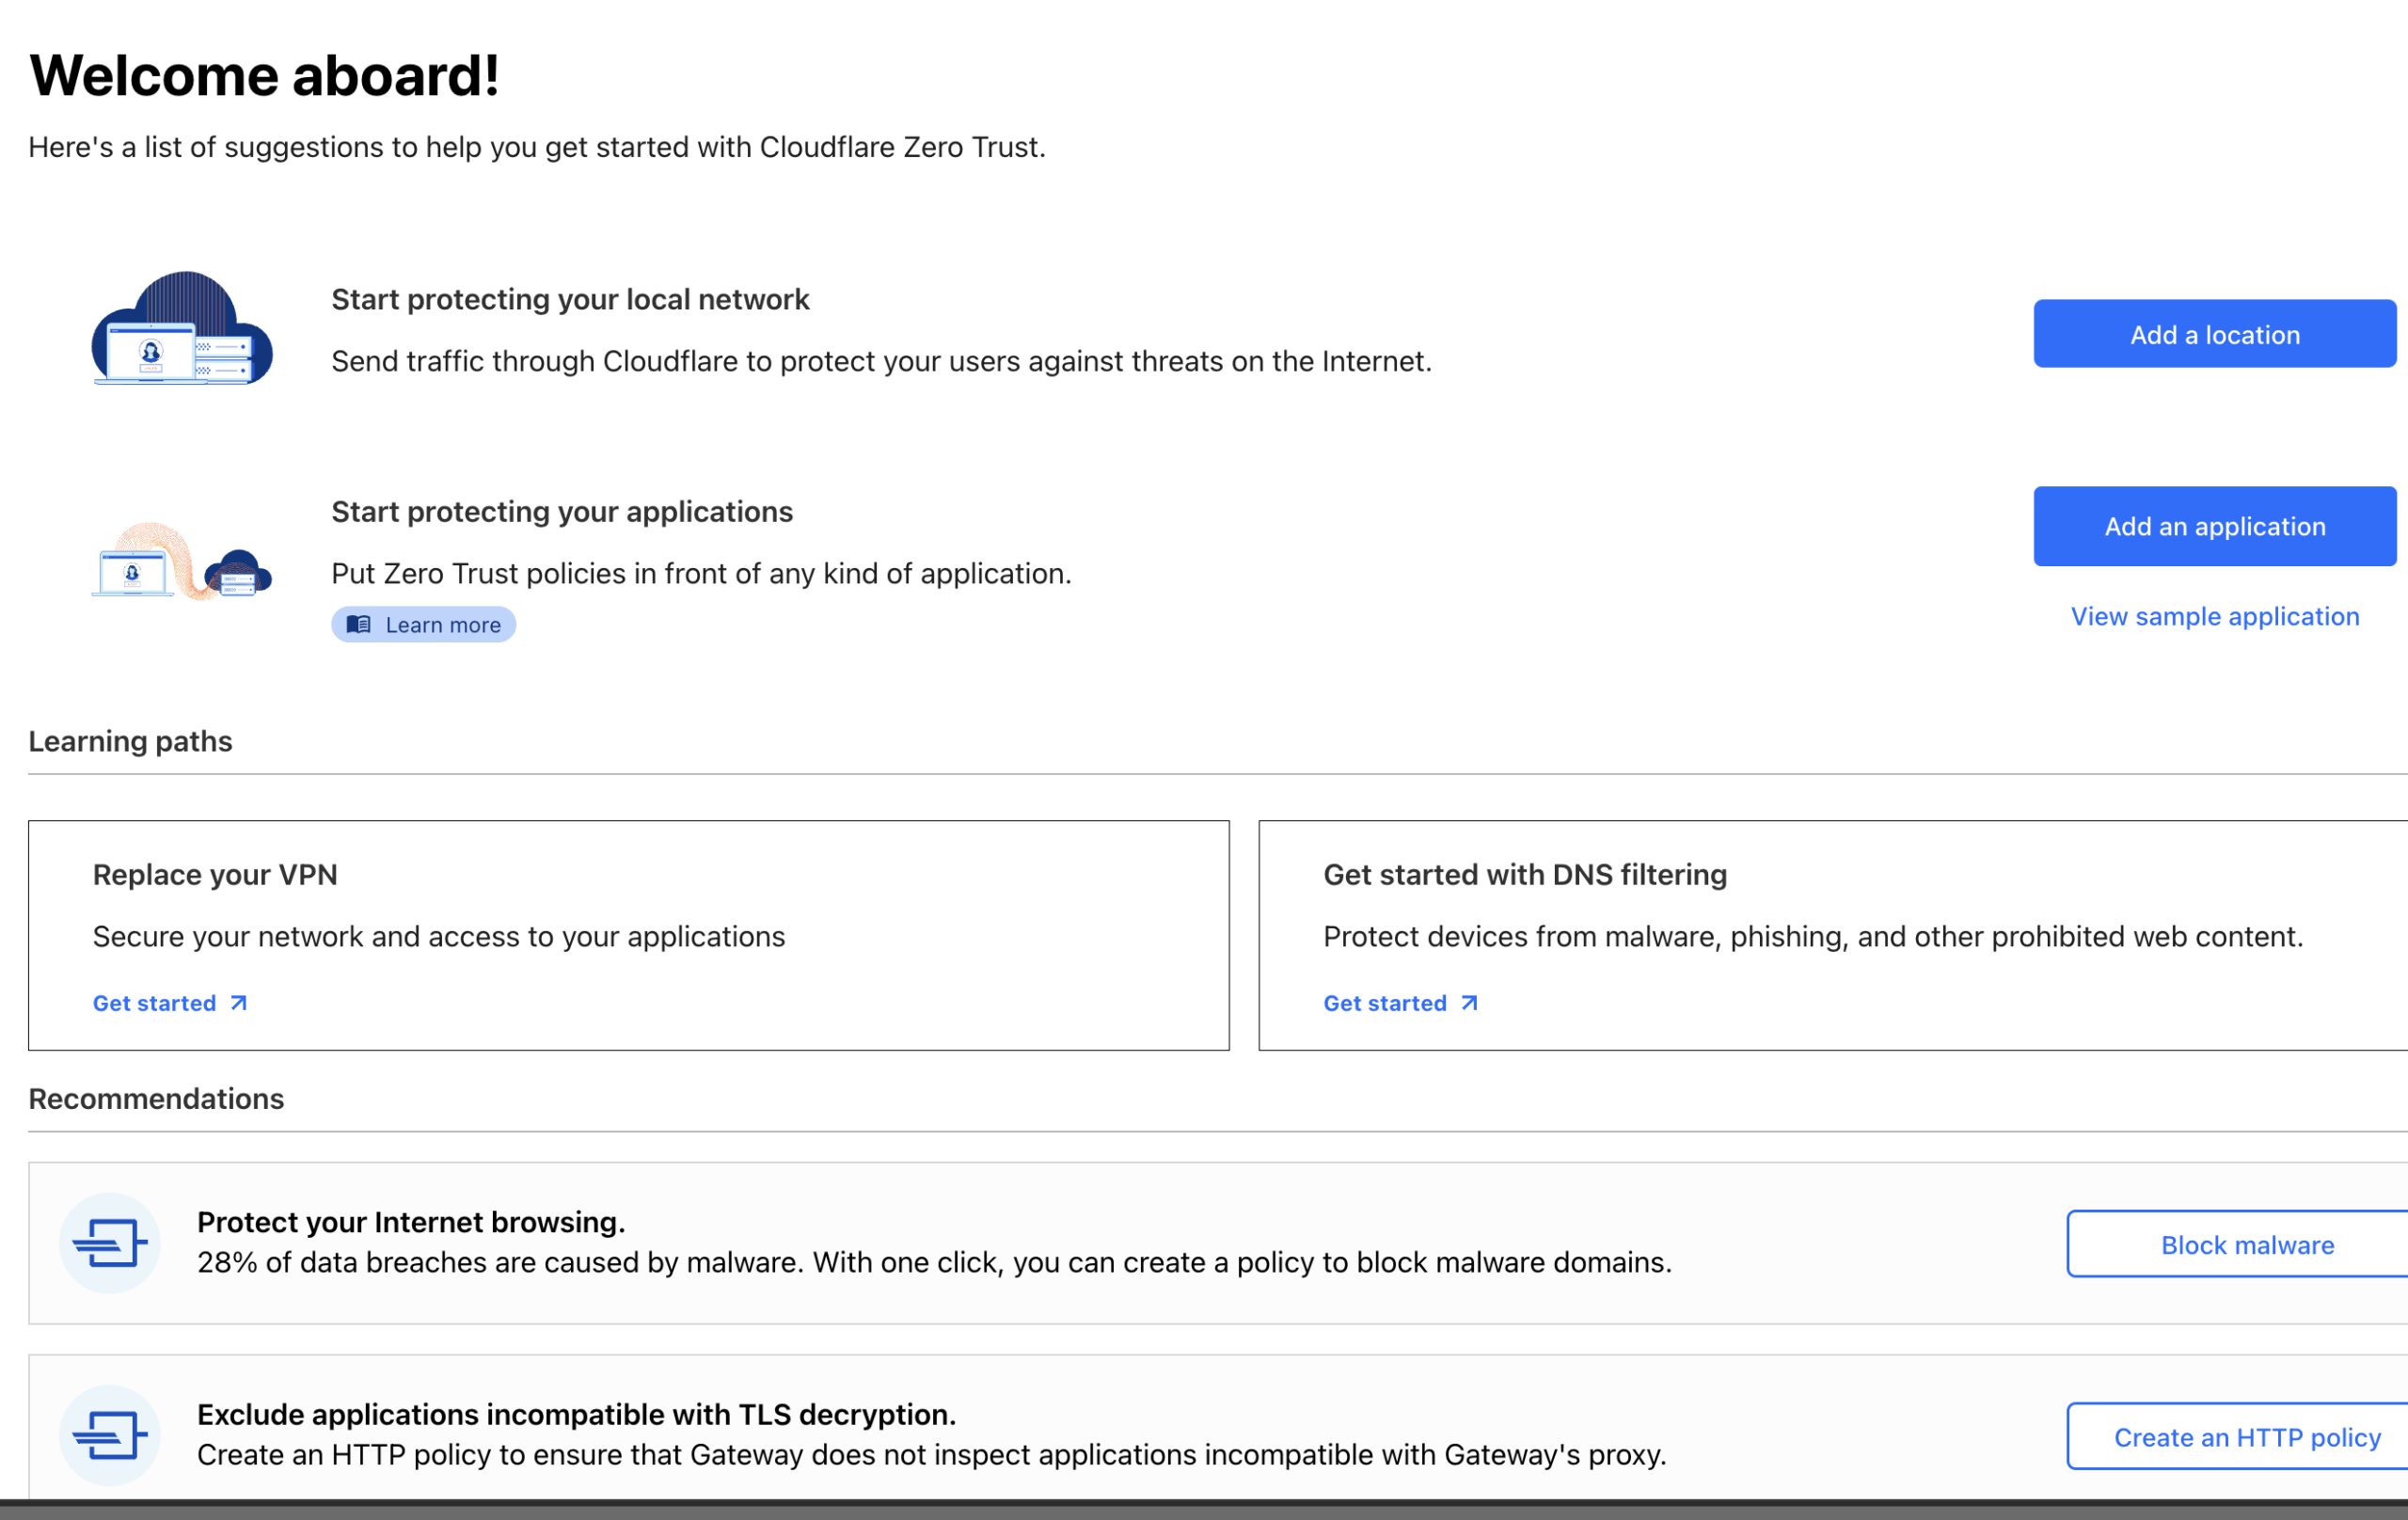Open Get started under Replace your VPN
The width and height of the screenshot is (2408, 1520).
(169, 1003)
